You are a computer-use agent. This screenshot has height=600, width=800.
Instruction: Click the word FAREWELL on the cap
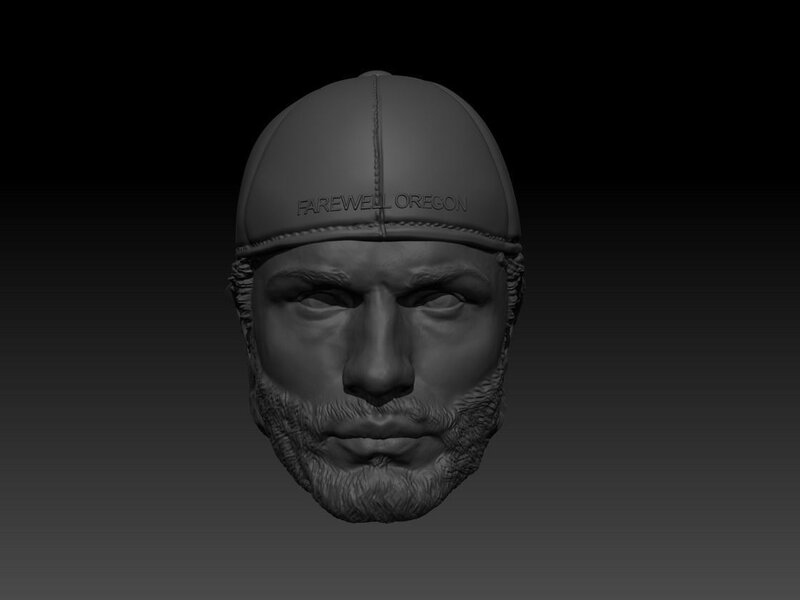339,206
